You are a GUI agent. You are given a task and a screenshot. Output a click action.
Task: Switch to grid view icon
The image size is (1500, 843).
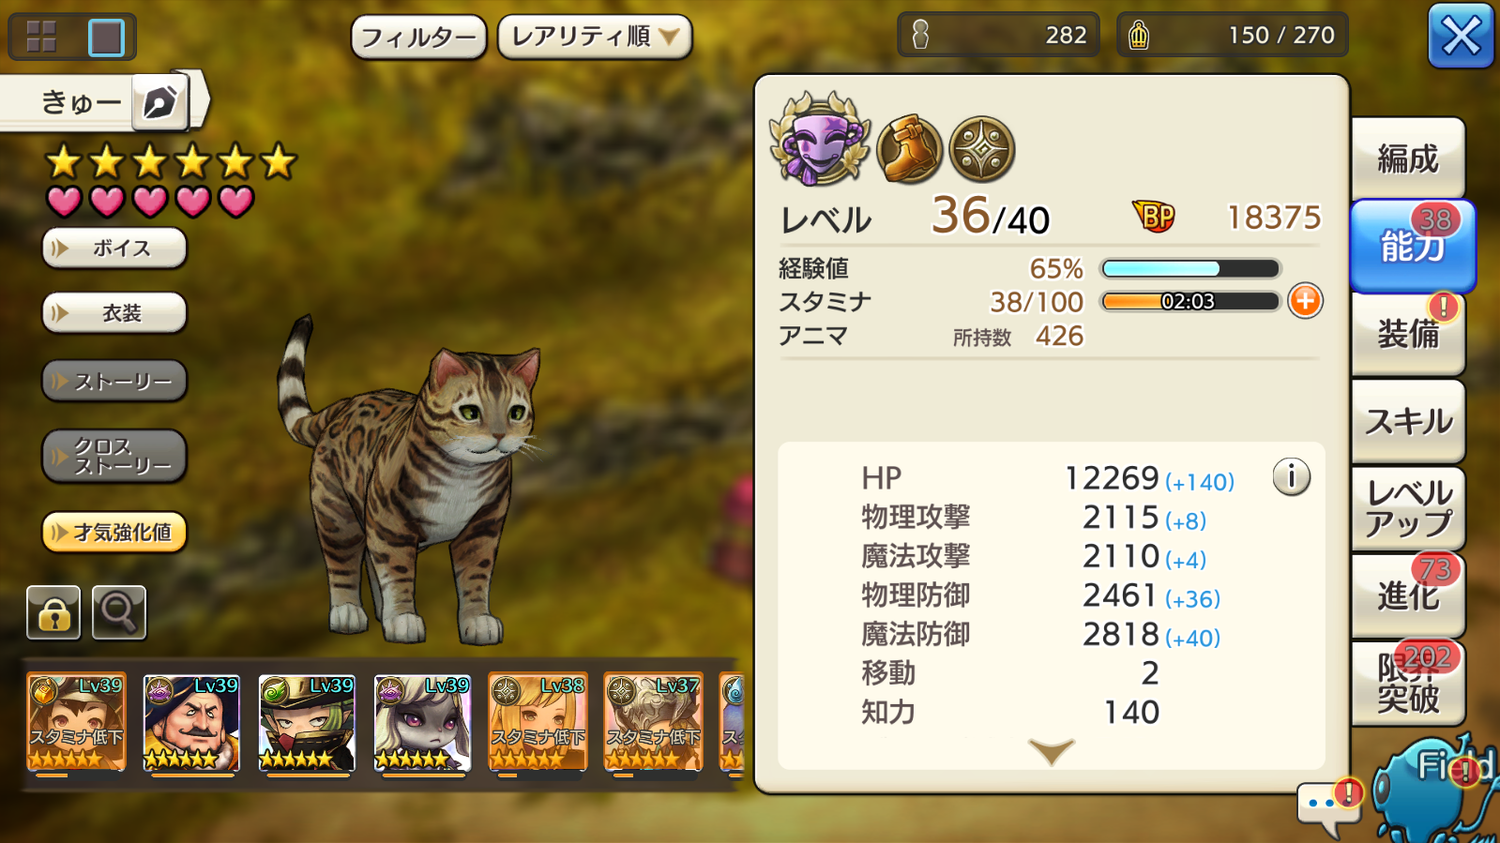coord(42,37)
